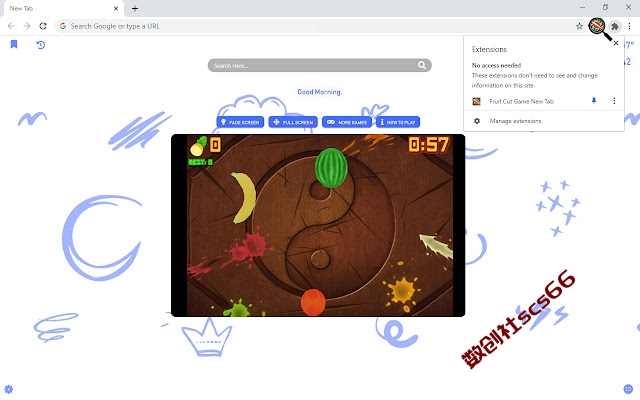Reload the page with the refresh icon

43,26
